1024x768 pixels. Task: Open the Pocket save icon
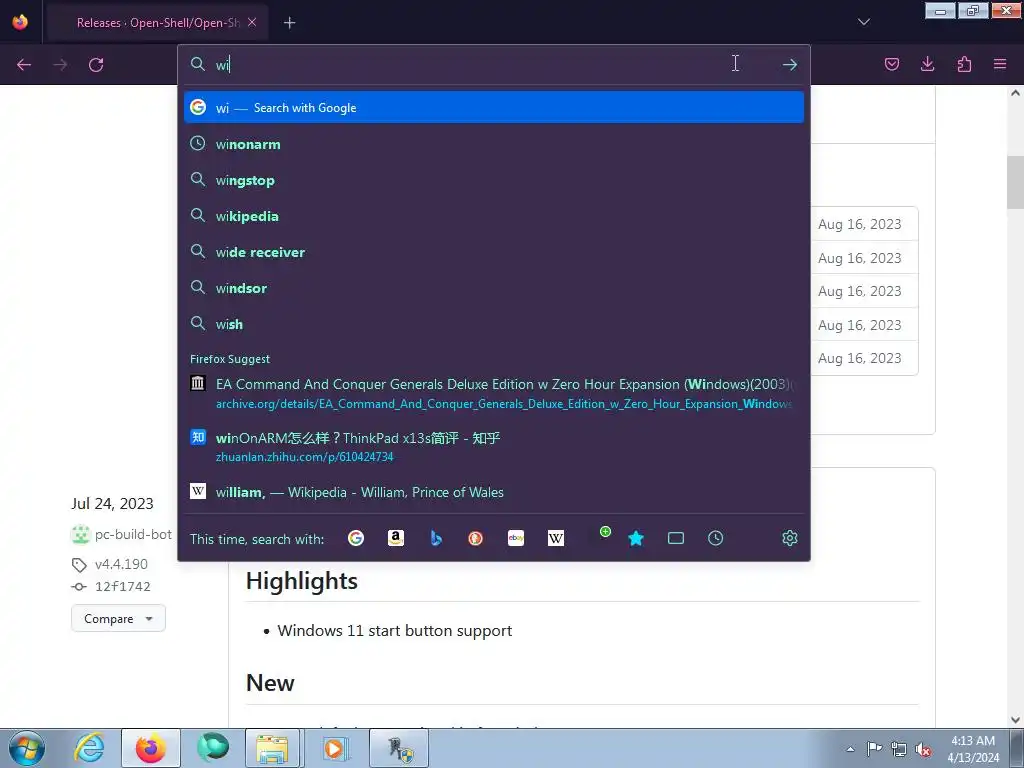891,64
